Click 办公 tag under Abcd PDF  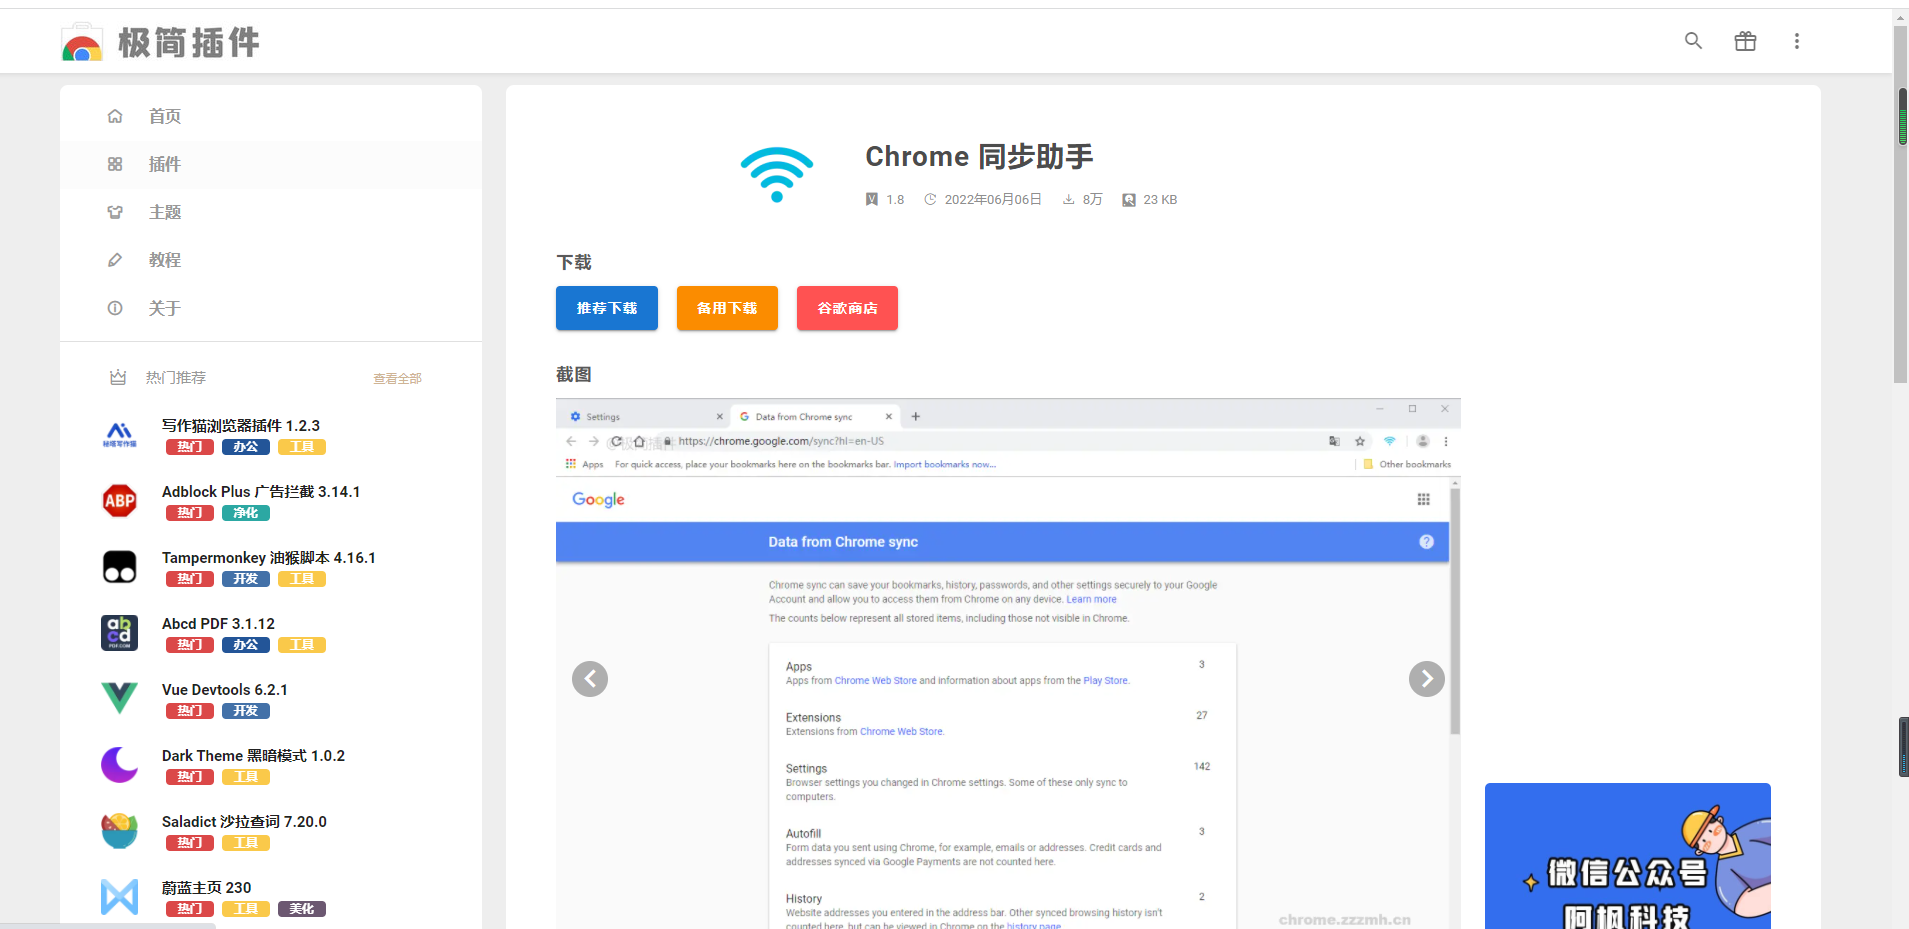coord(246,645)
